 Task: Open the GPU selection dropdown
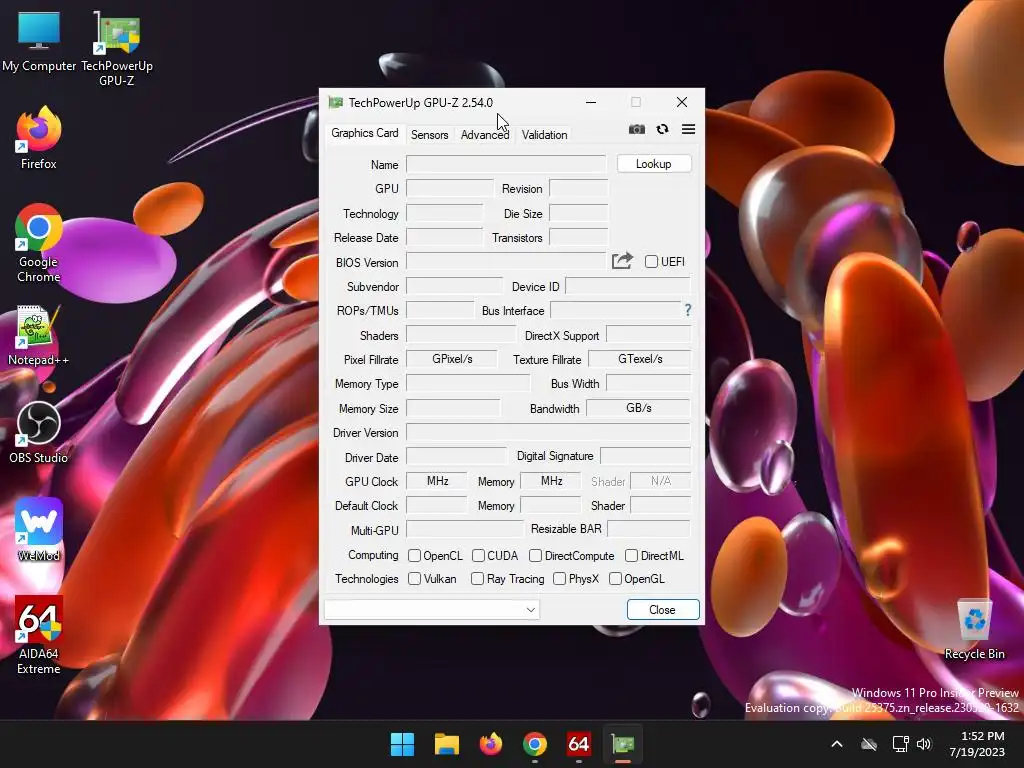432,609
